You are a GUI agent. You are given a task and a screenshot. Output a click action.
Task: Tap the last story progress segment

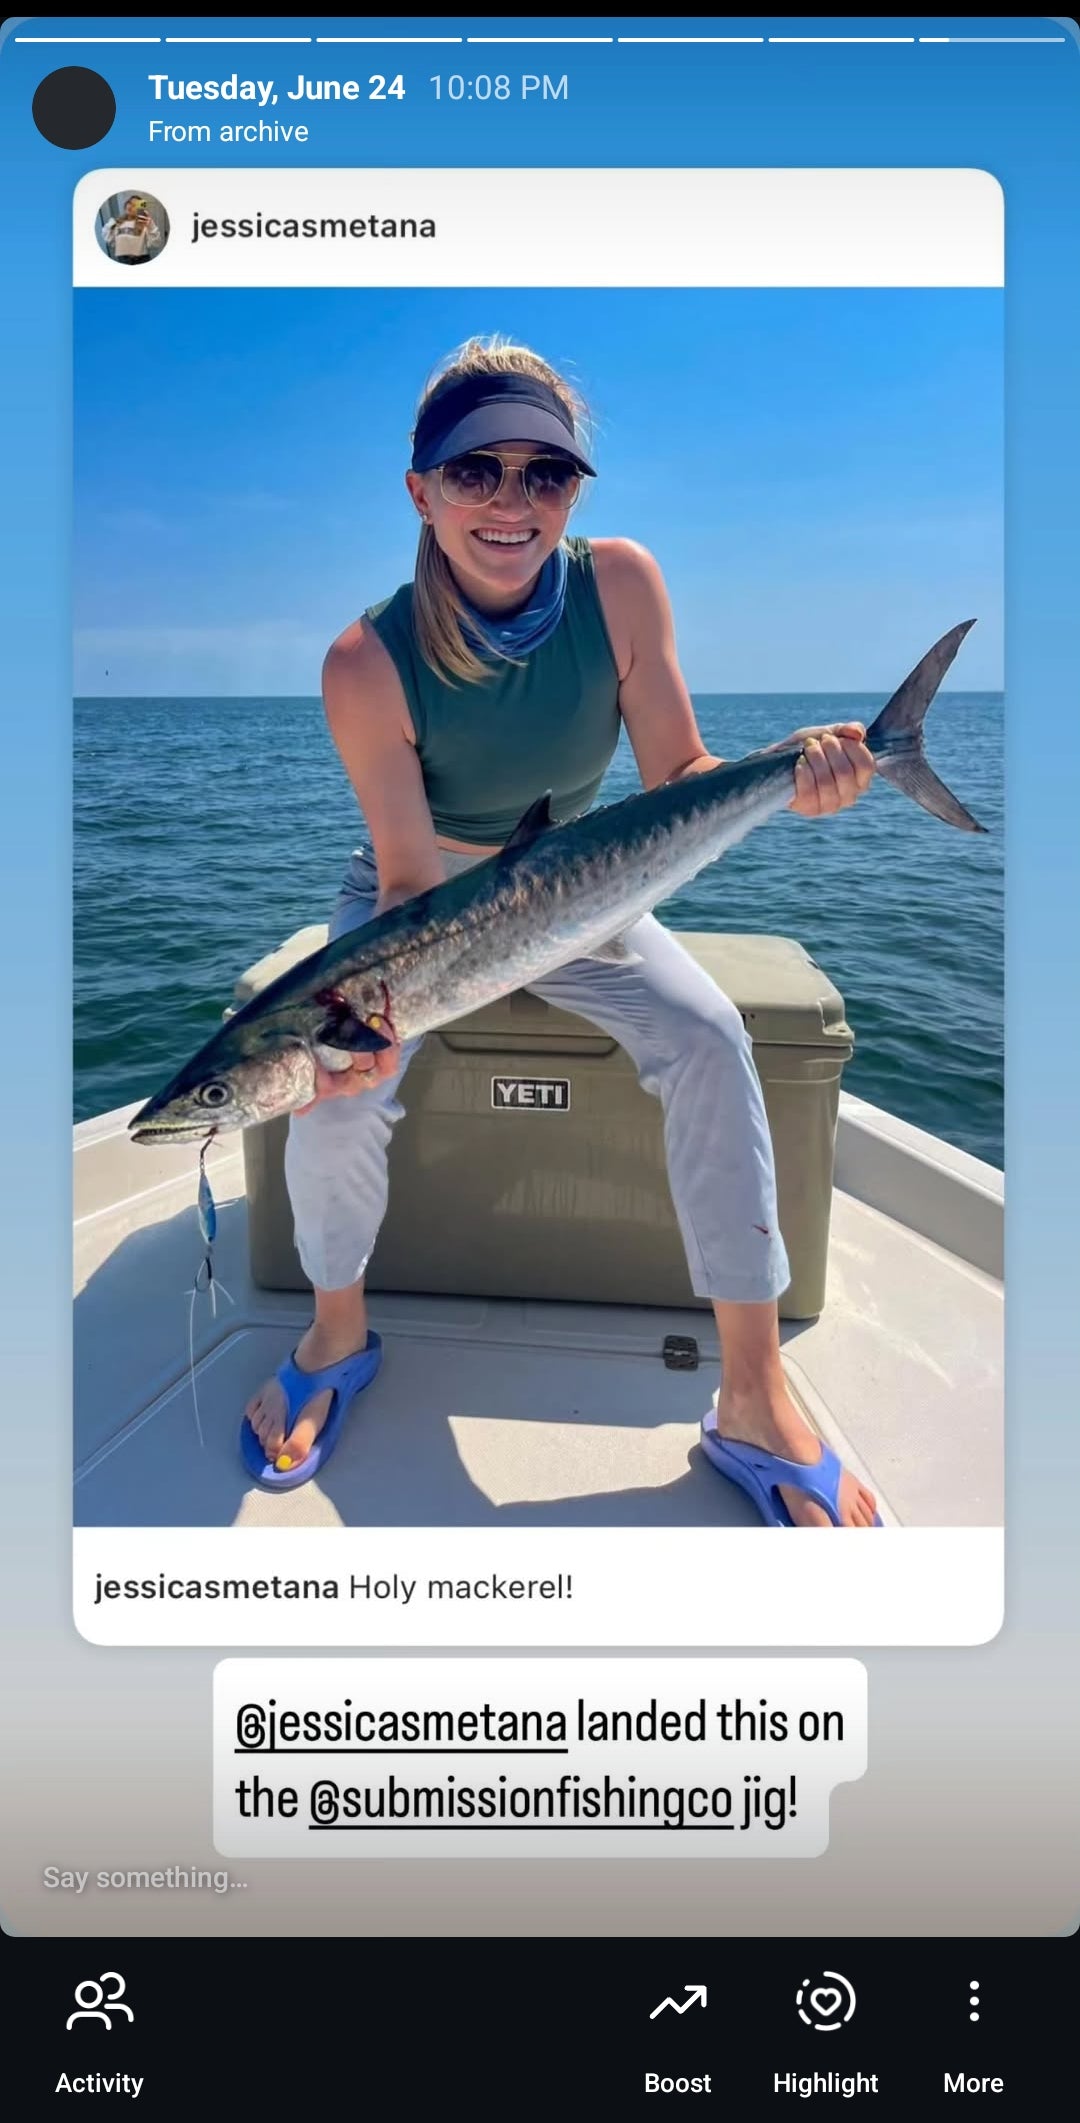pyautogui.click(x=992, y=39)
